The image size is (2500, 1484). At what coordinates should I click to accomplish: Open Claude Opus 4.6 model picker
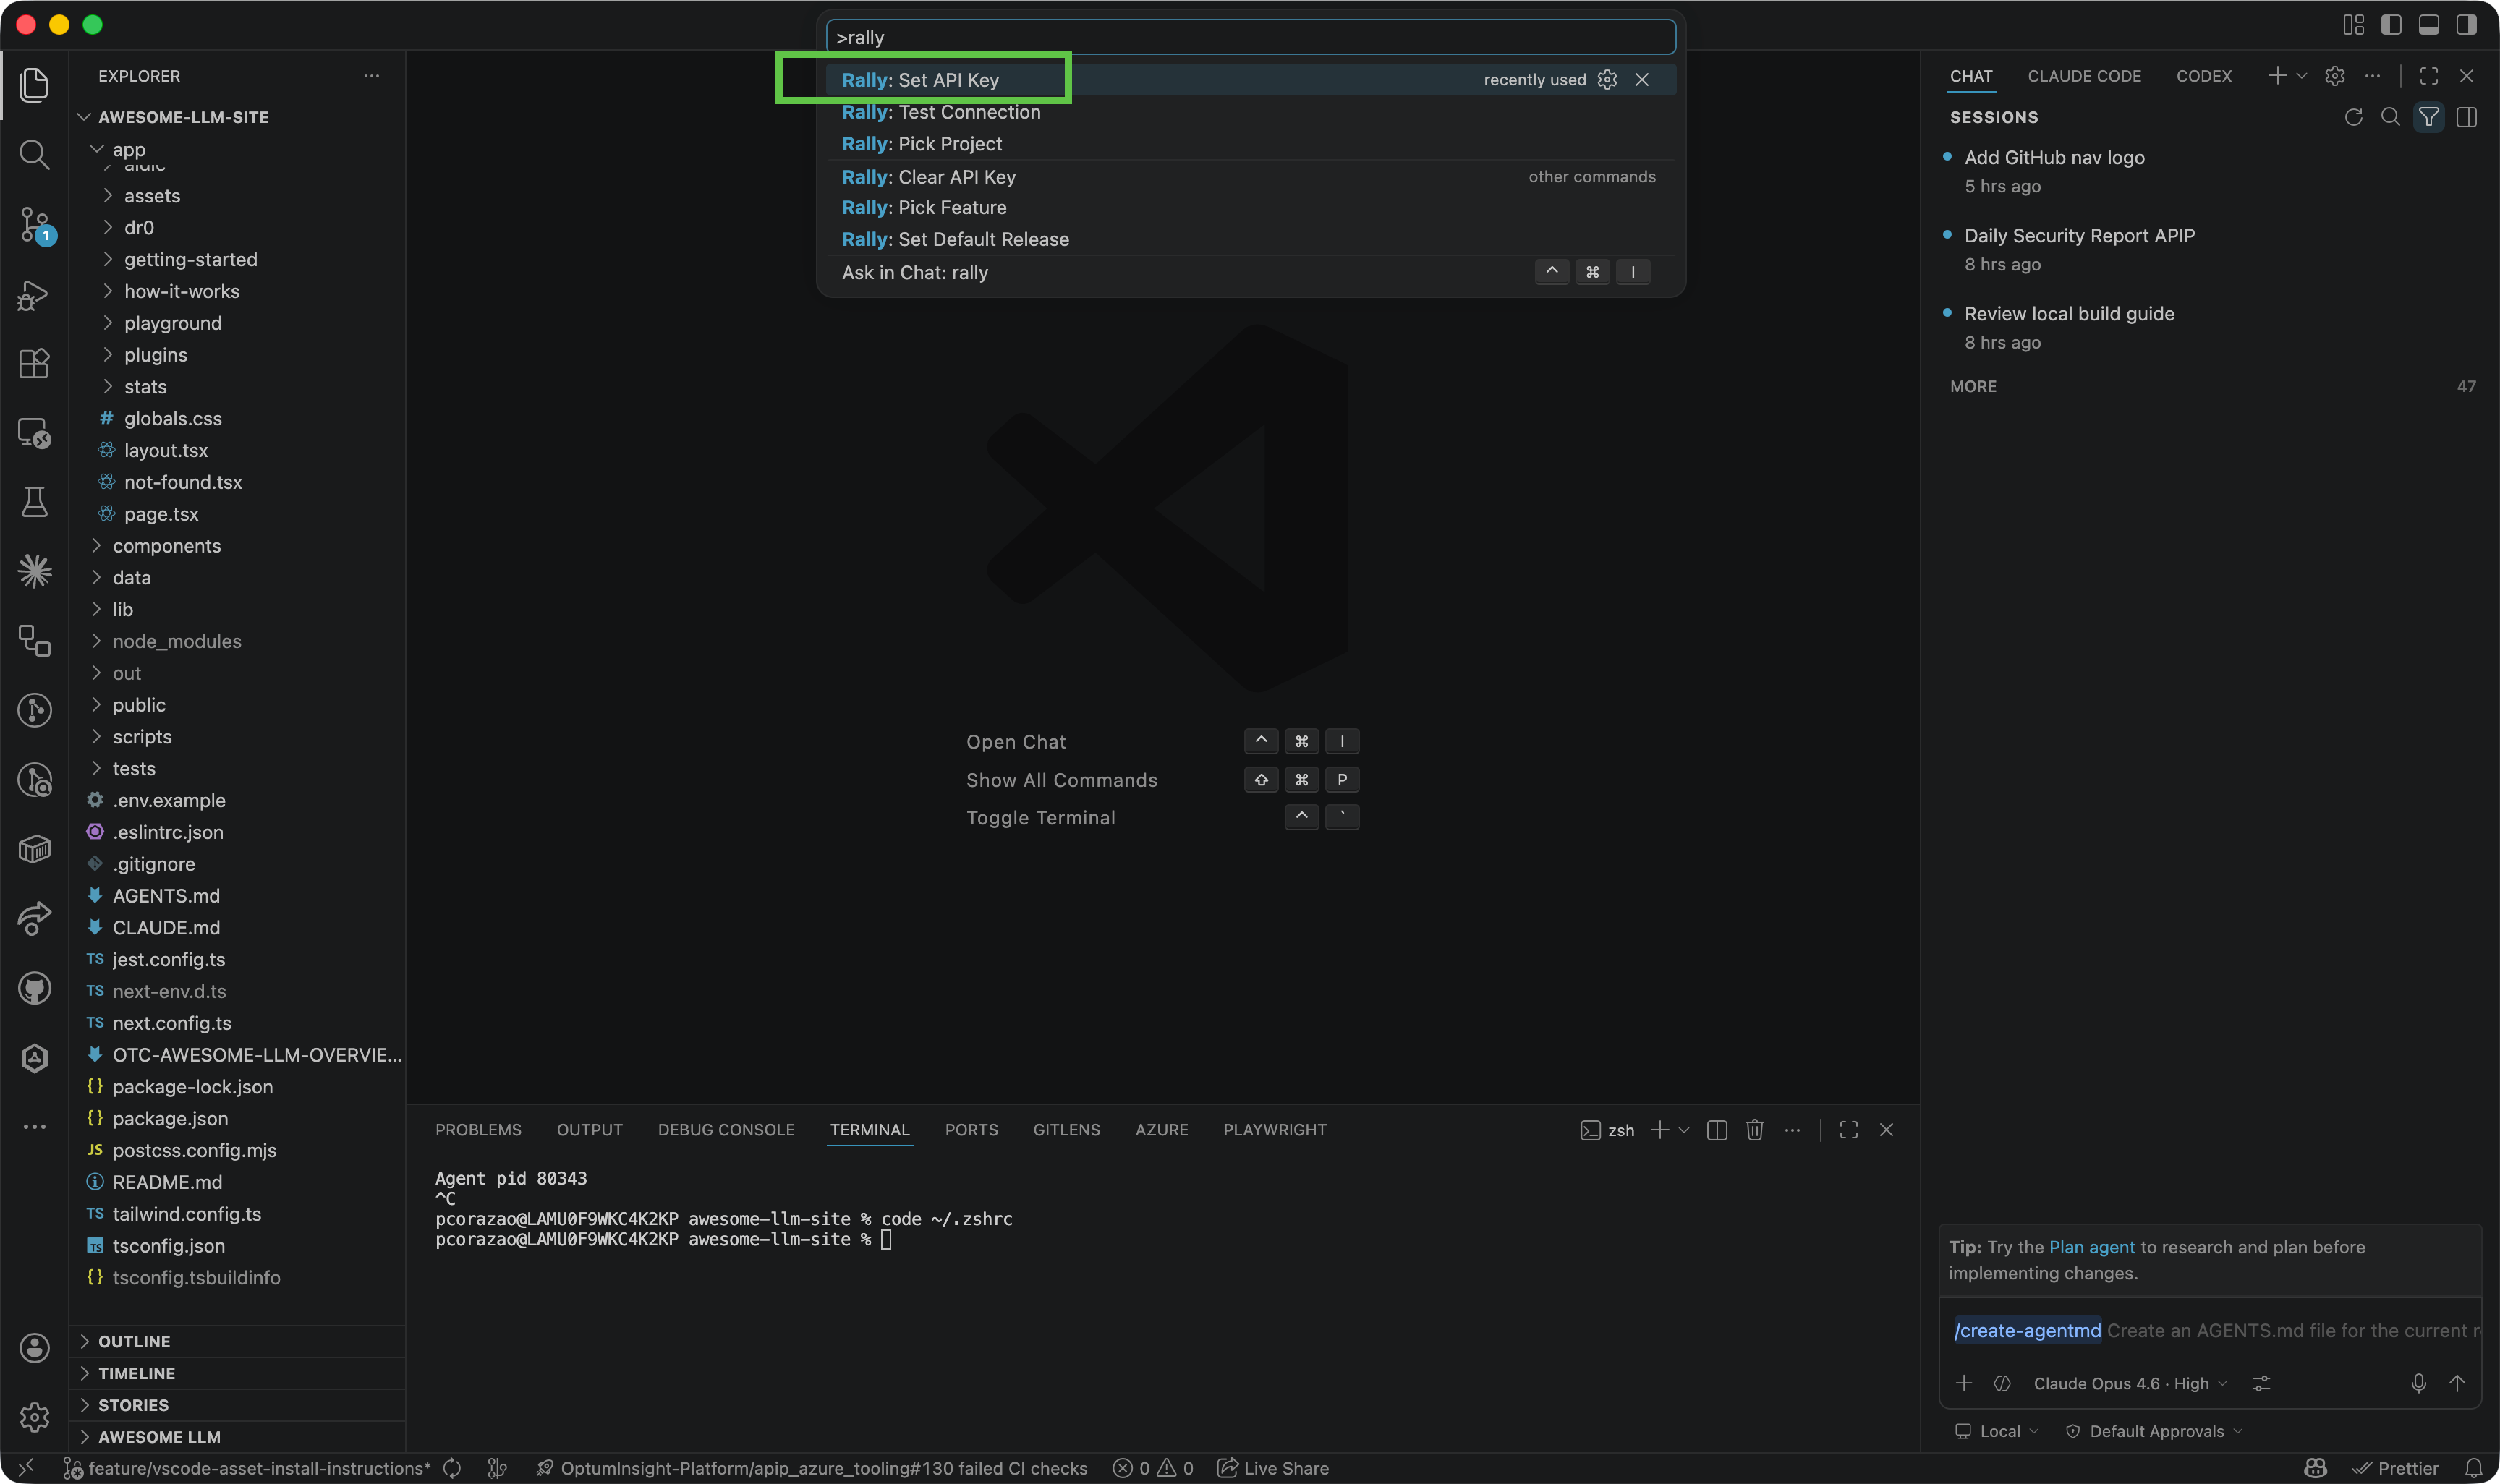click(x=2130, y=1383)
